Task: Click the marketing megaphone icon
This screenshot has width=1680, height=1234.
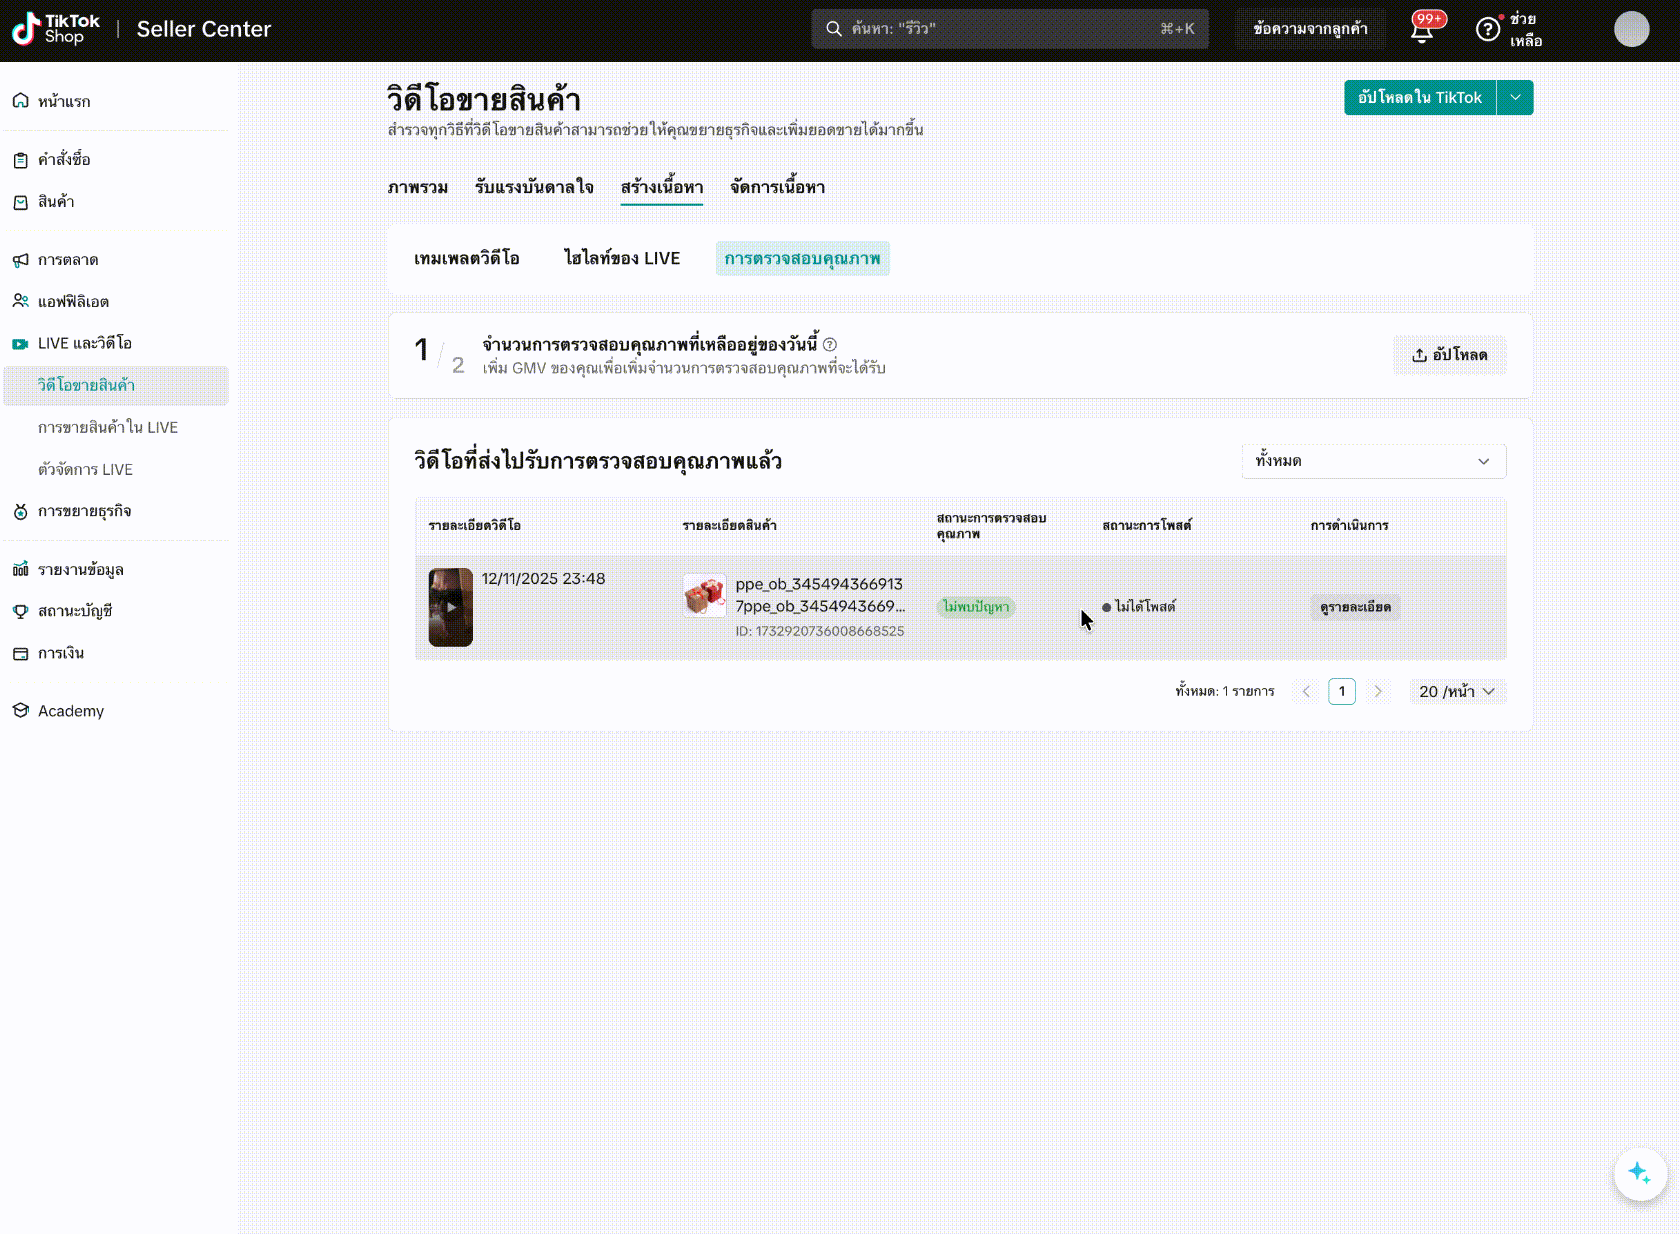Action: click(20, 260)
